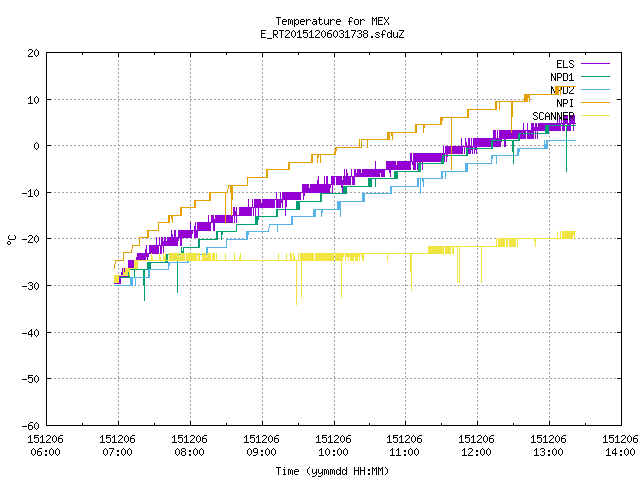Click the chart title 'Temperature for MEX'
This screenshot has height=480, width=640.
coord(332,21)
